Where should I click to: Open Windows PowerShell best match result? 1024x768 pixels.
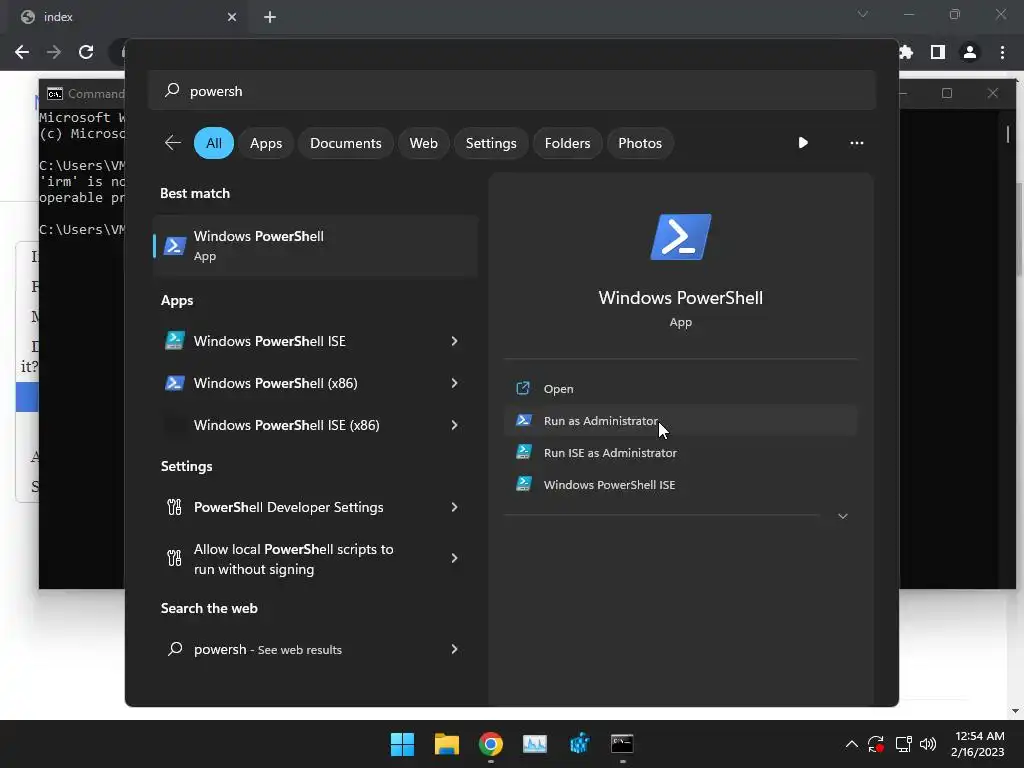315,246
